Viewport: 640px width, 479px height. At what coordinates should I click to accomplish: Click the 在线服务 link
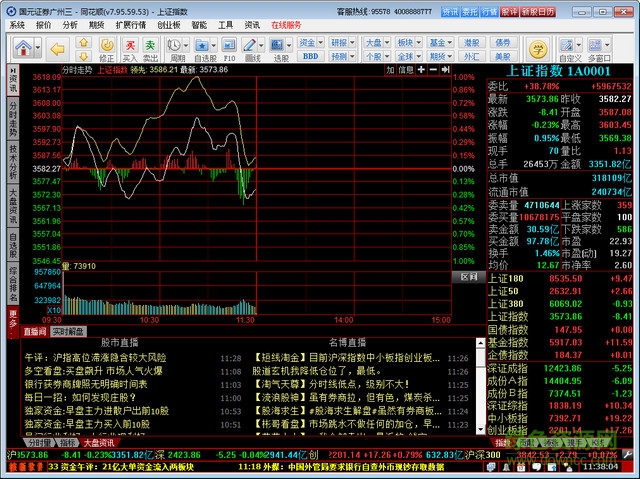click(286, 24)
